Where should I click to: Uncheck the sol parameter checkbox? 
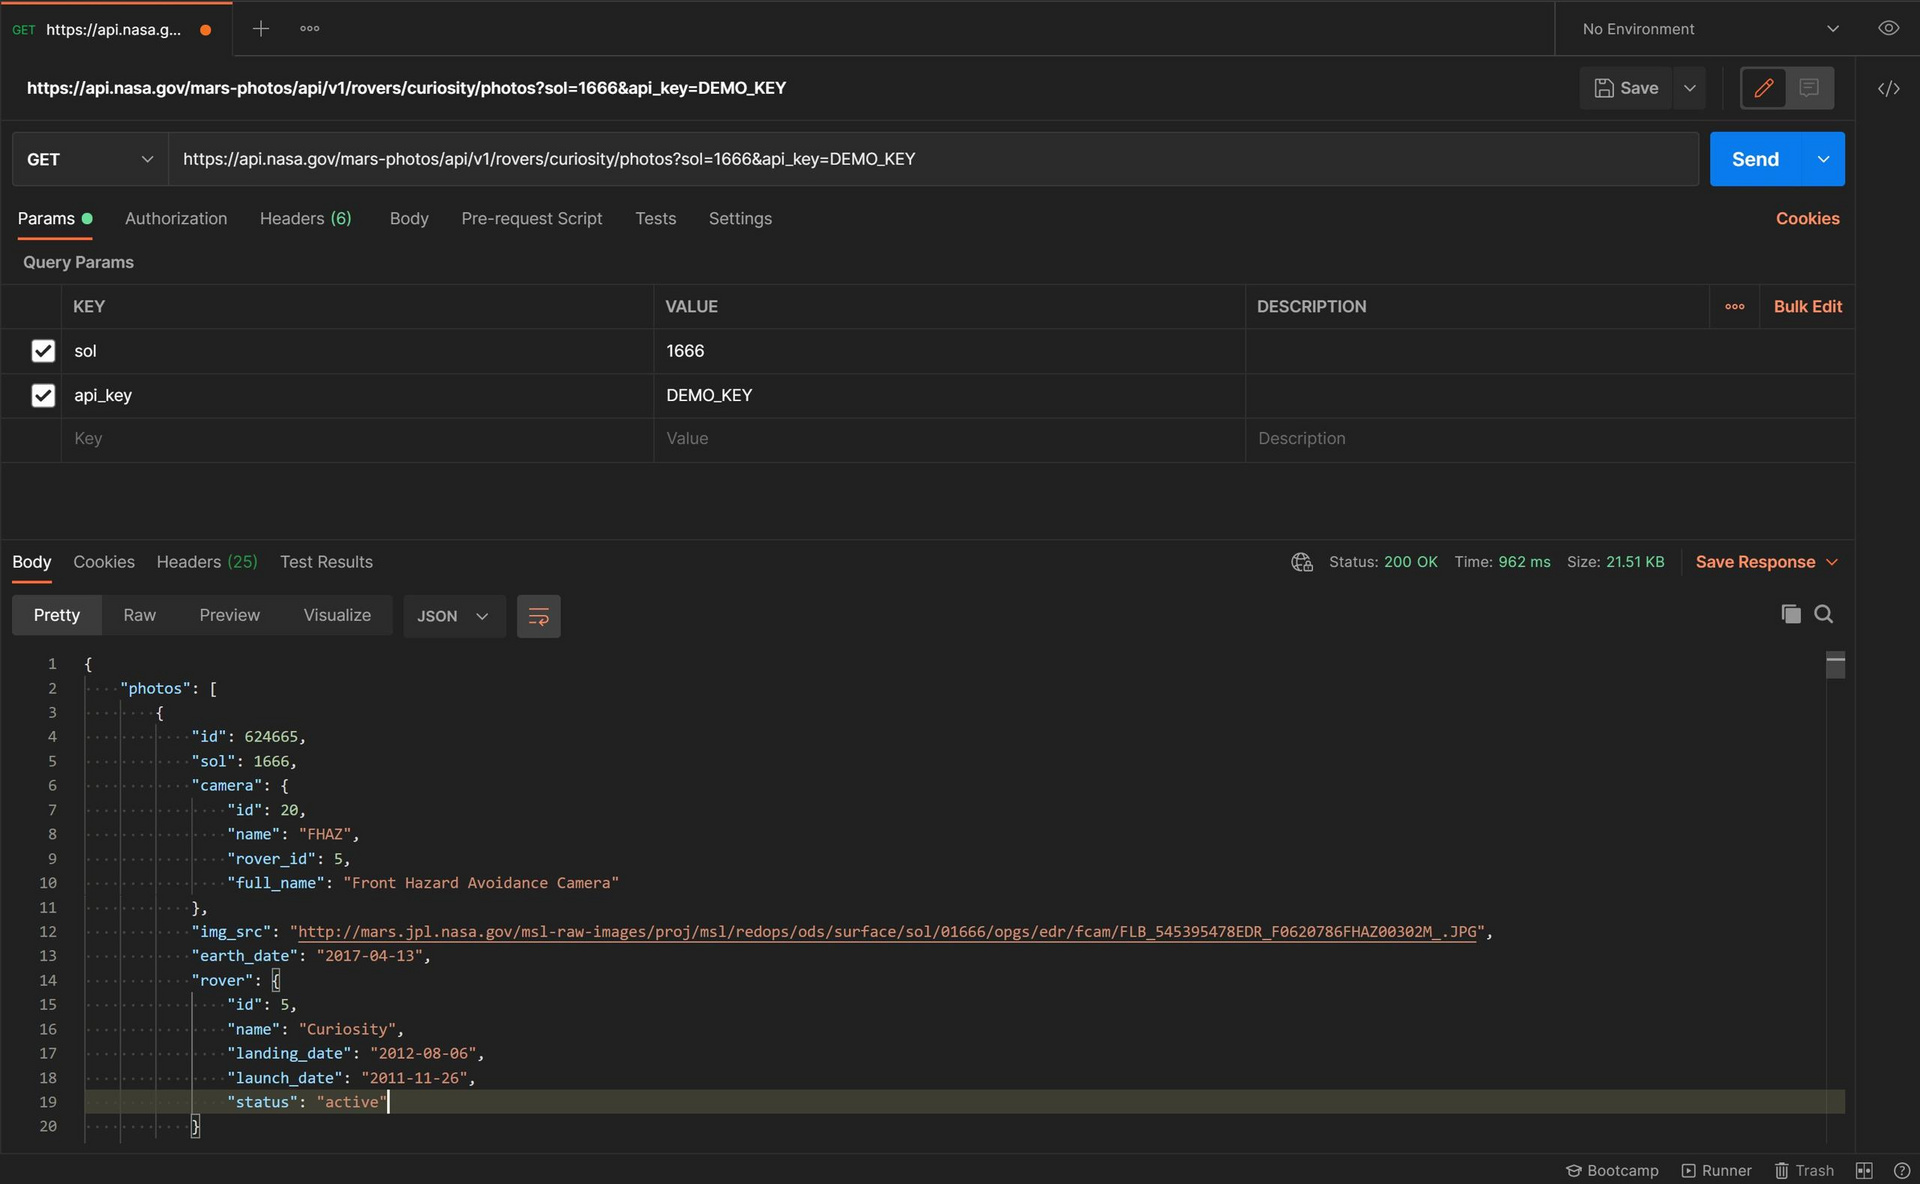click(43, 351)
